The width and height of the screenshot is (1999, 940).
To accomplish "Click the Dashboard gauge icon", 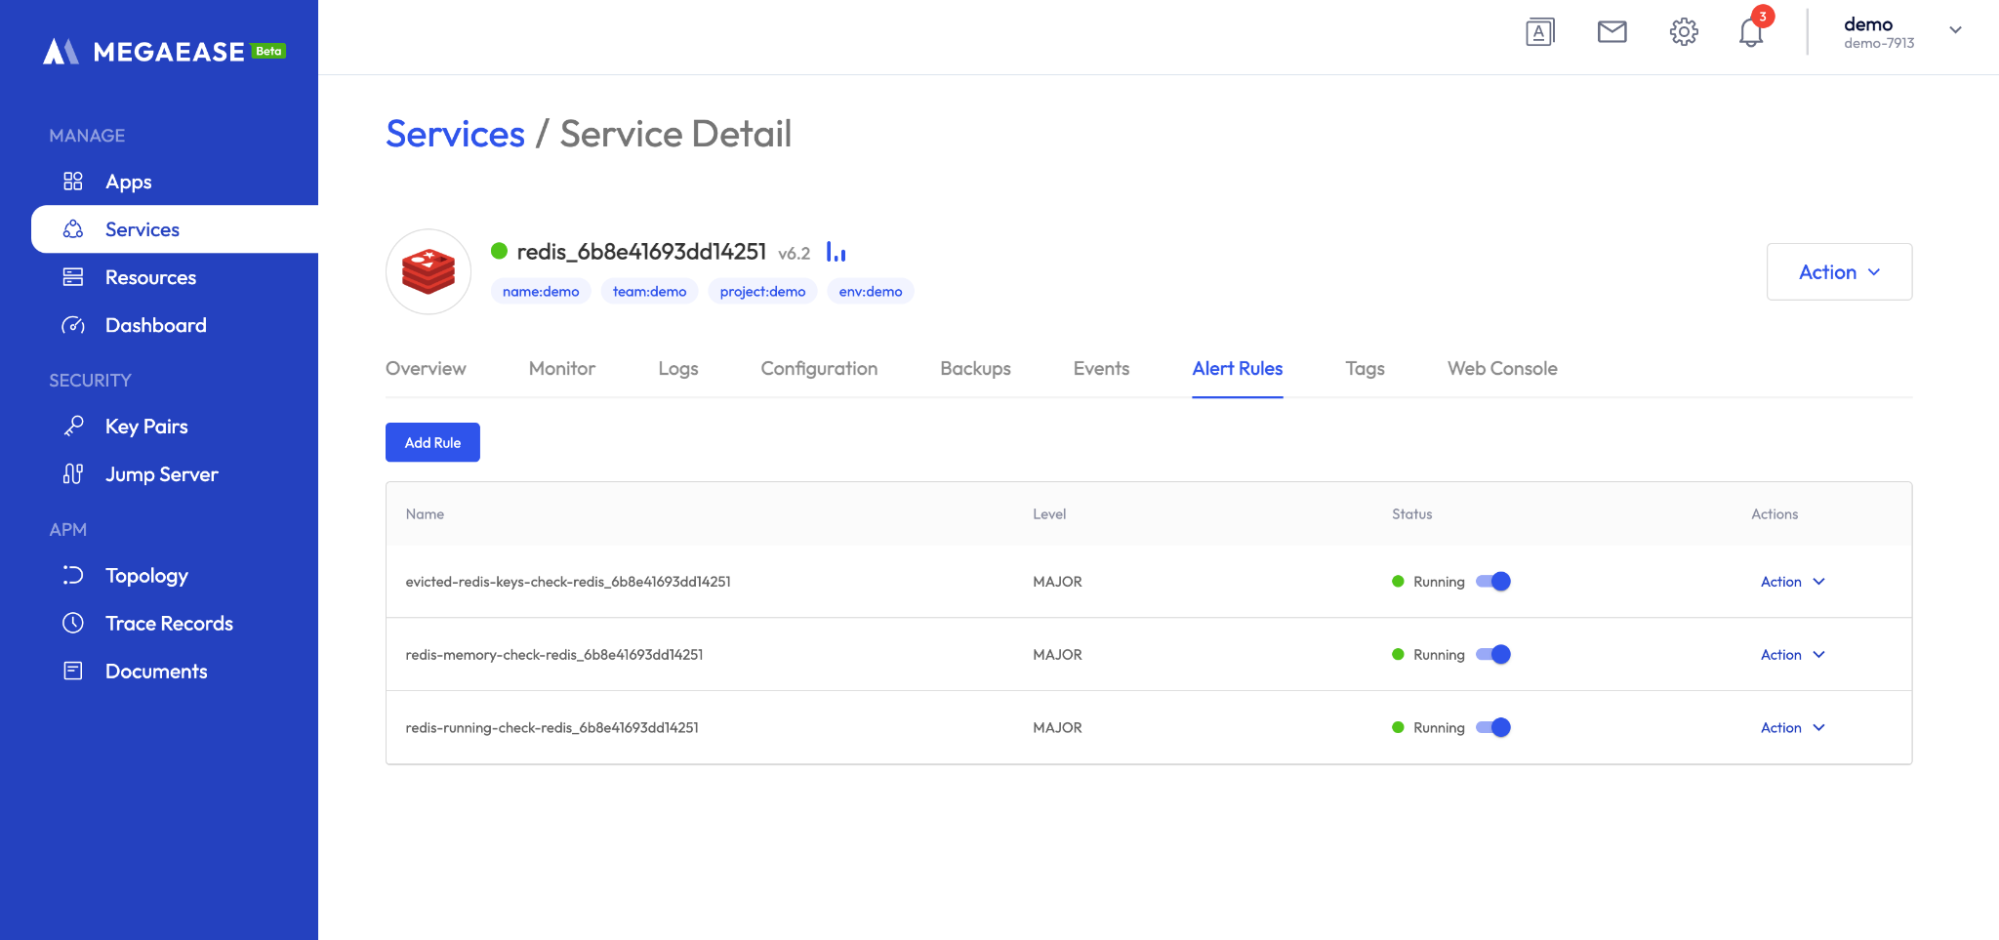I will tap(73, 325).
